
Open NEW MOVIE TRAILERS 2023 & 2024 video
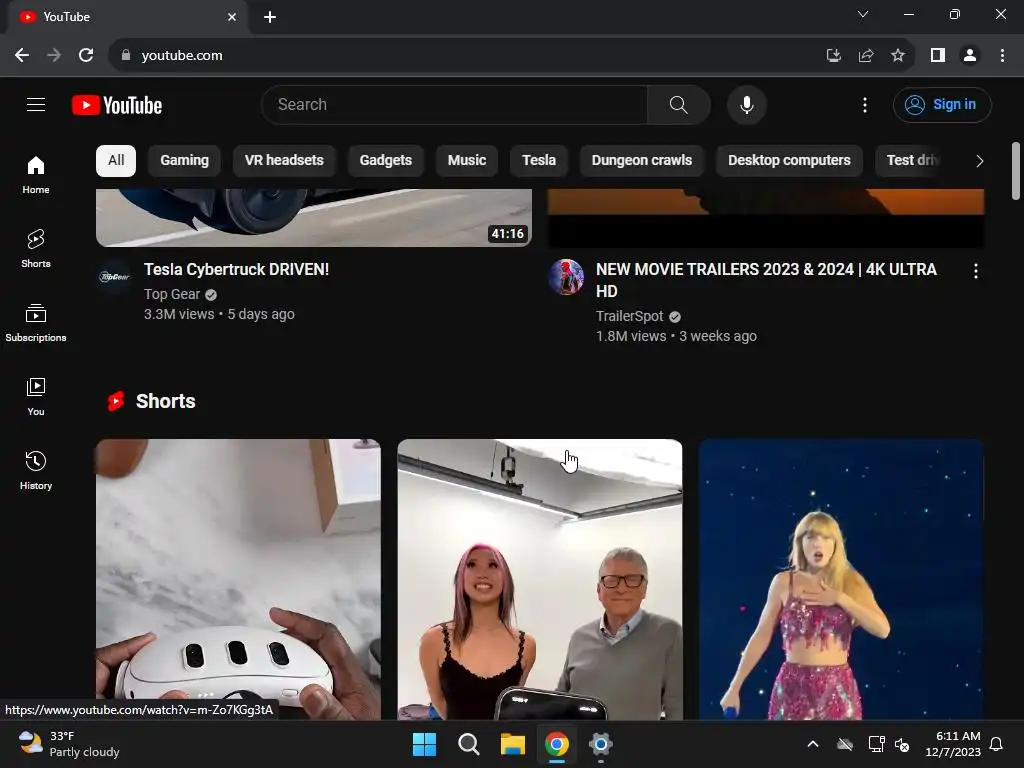(x=767, y=280)
